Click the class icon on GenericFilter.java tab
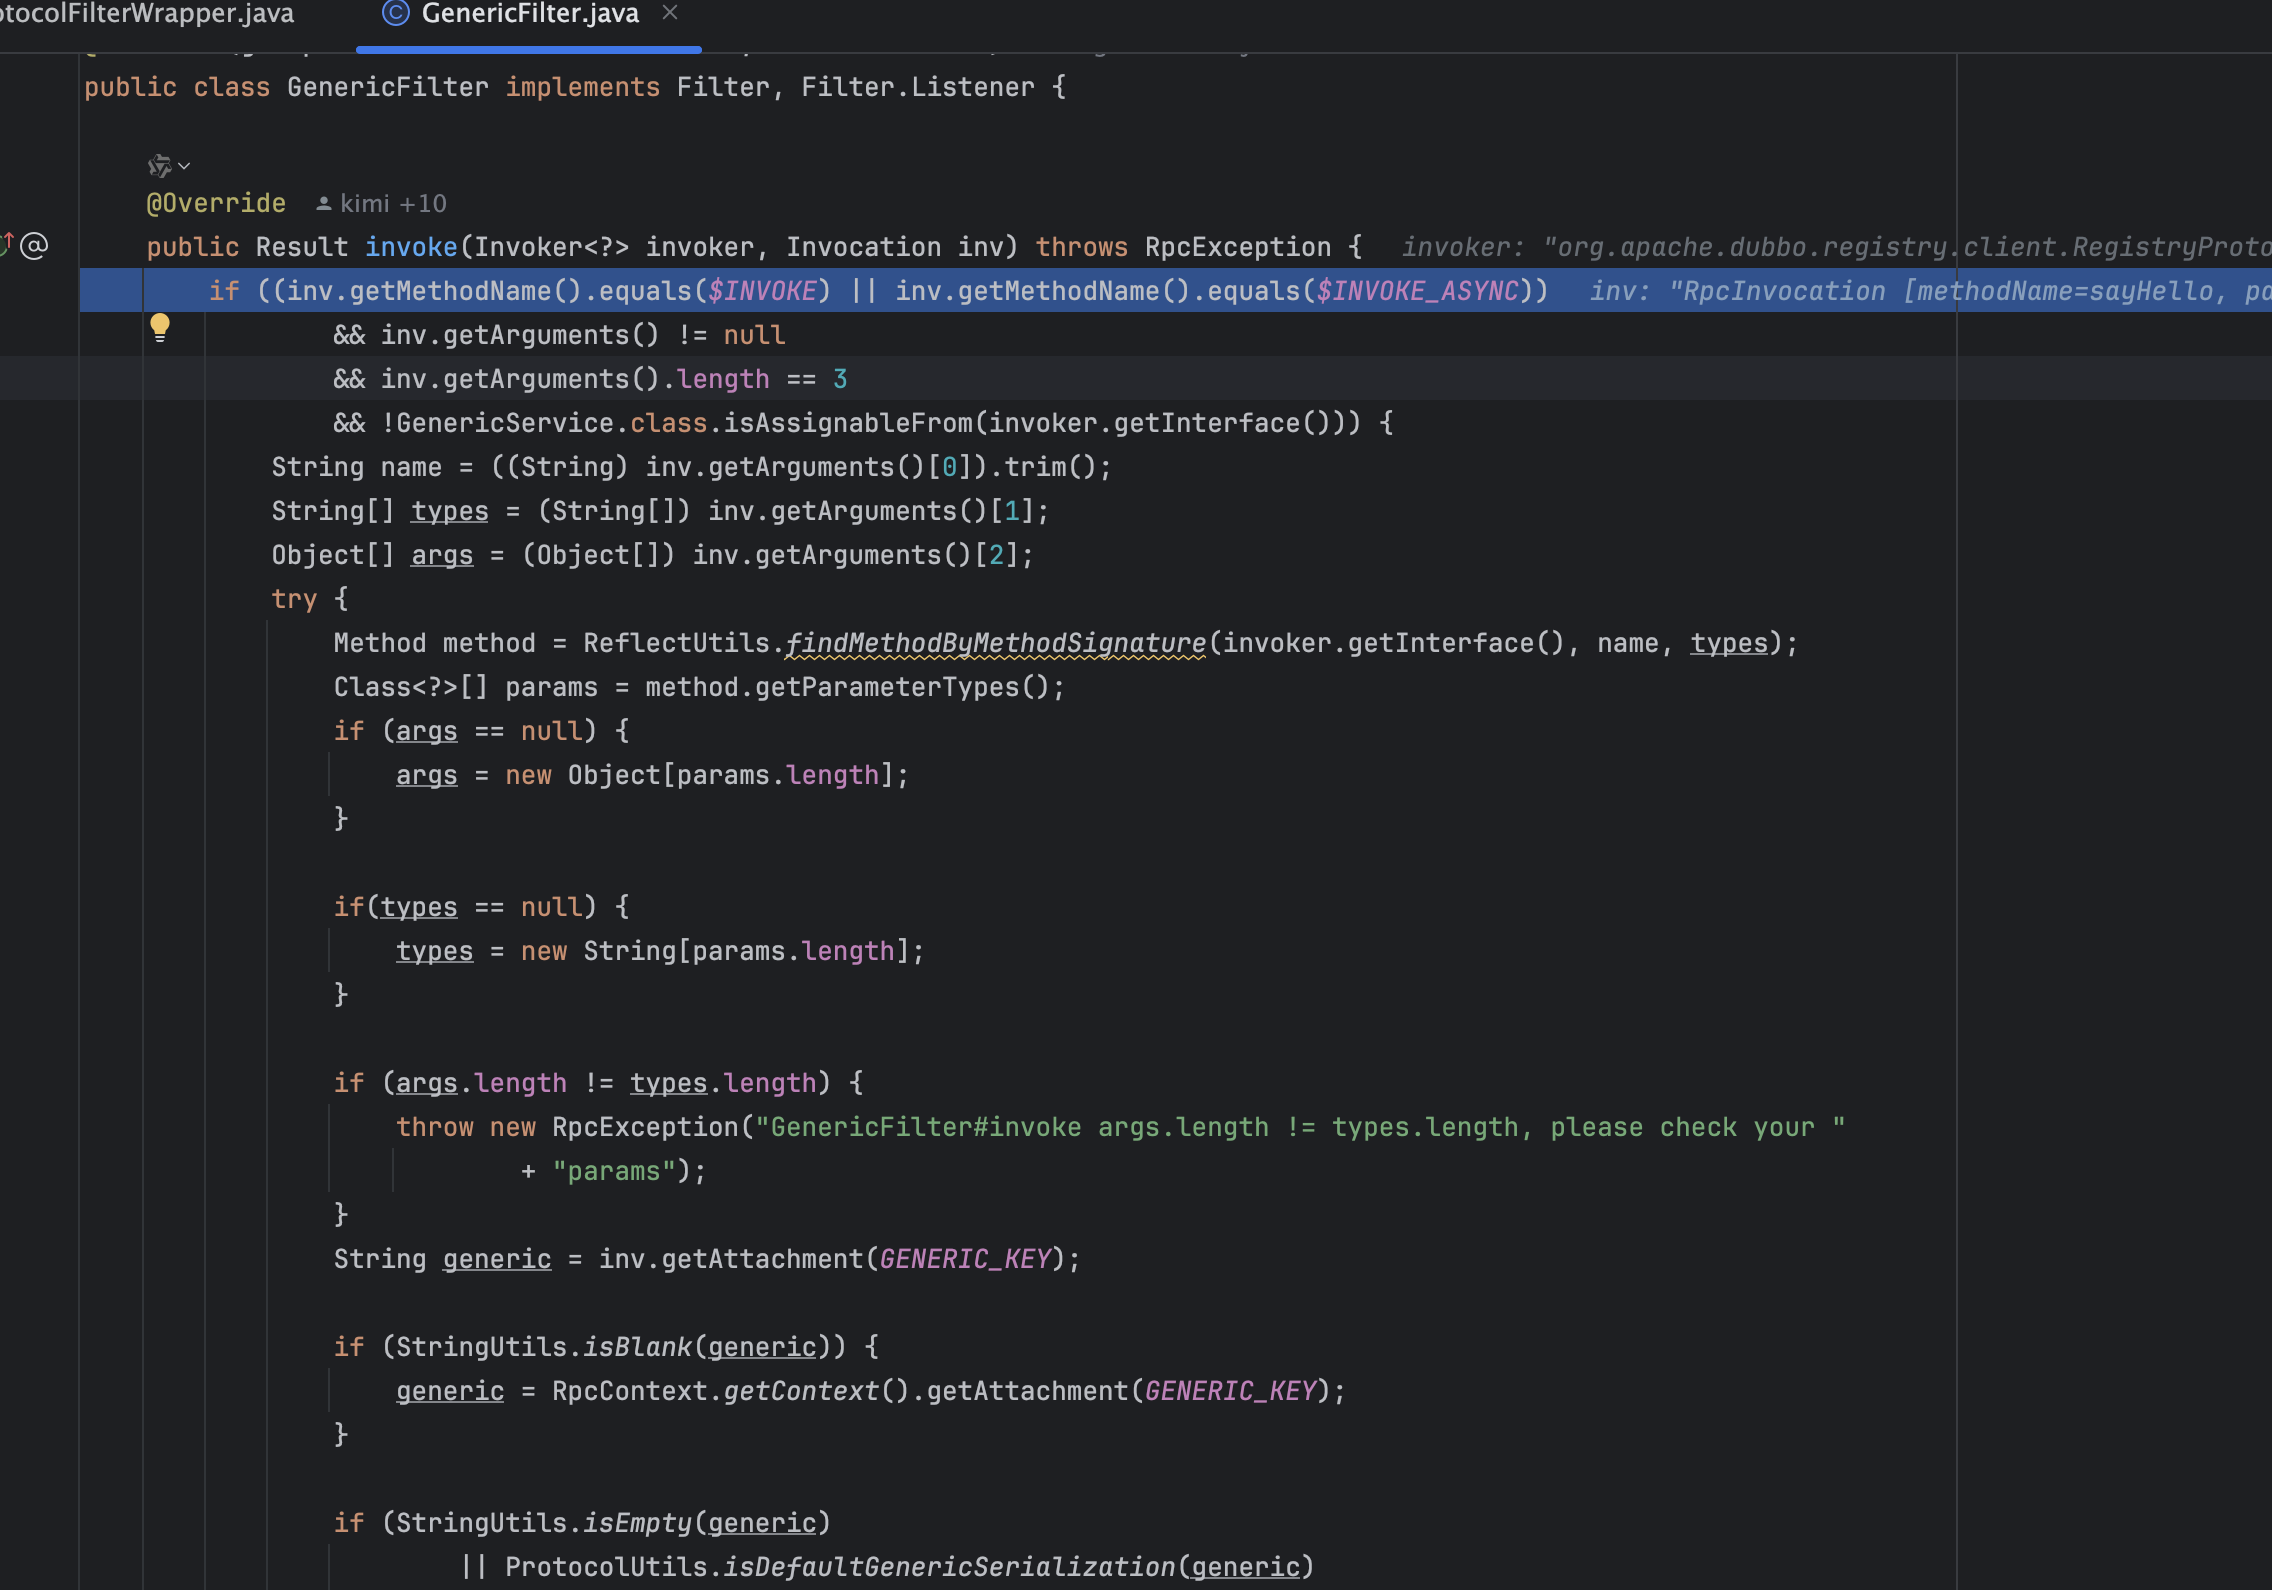2272x1590 pixels. click(x=396, y=13)
